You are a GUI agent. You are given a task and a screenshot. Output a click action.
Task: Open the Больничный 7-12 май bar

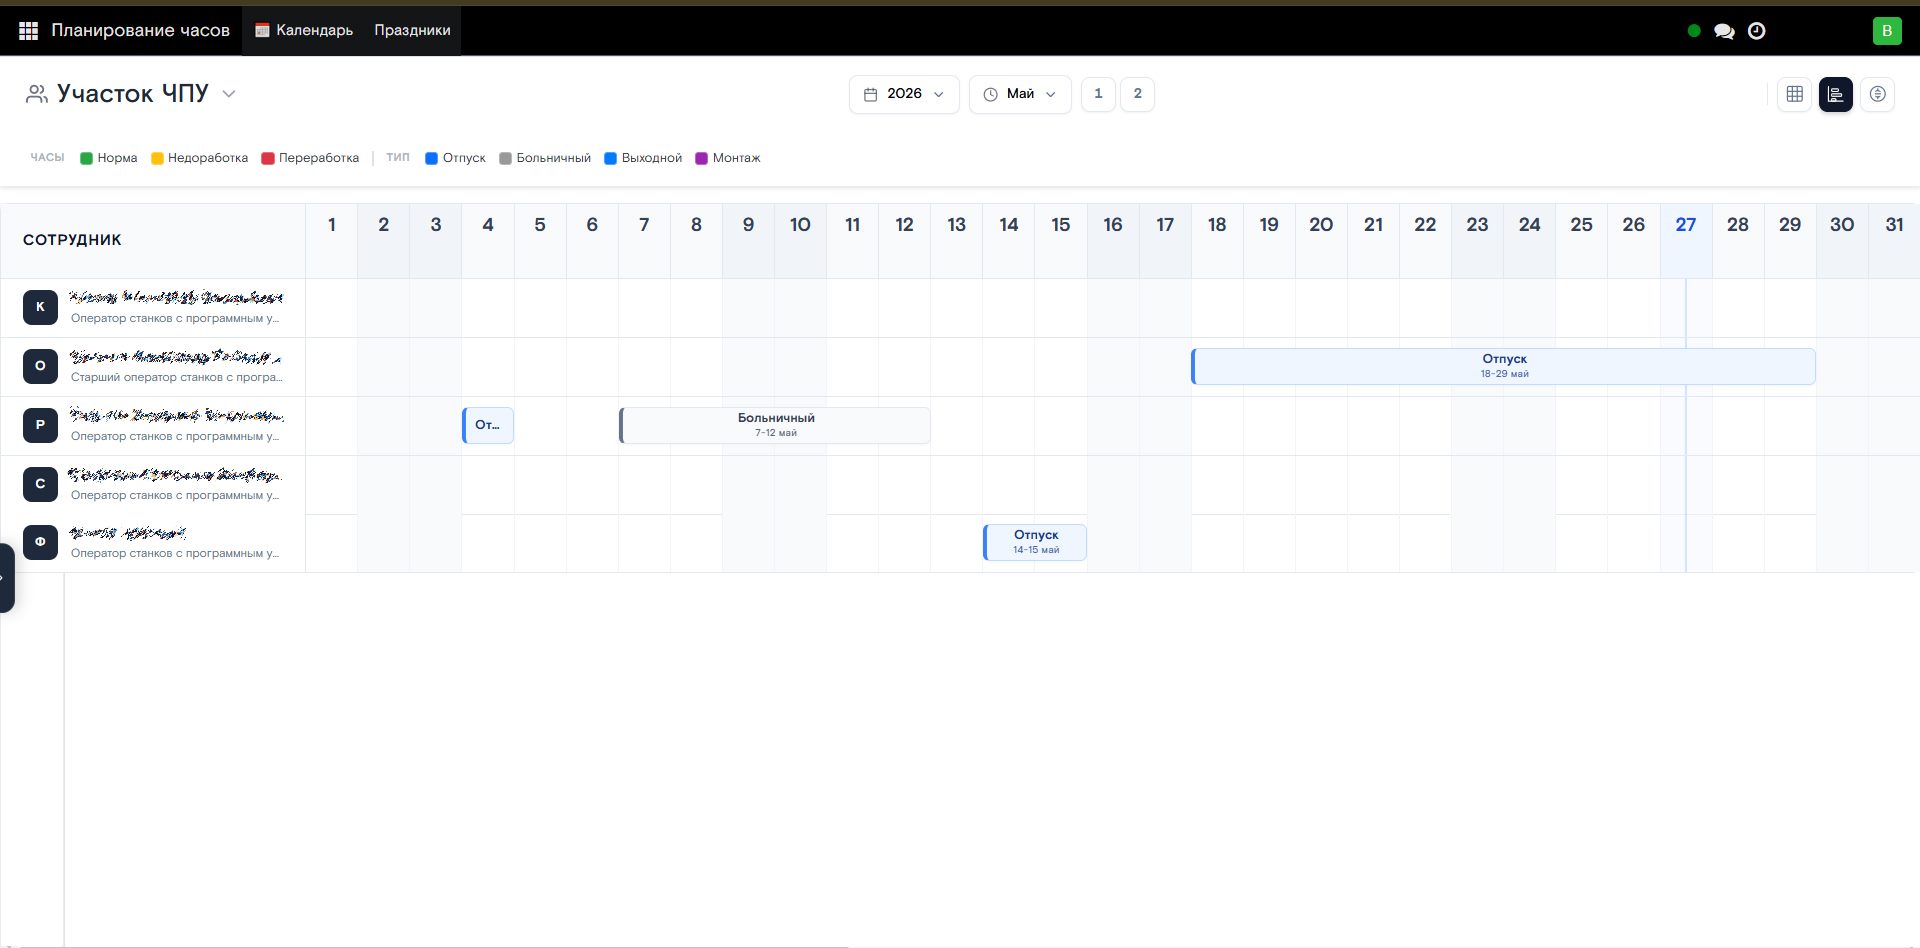tap(775, 425)
